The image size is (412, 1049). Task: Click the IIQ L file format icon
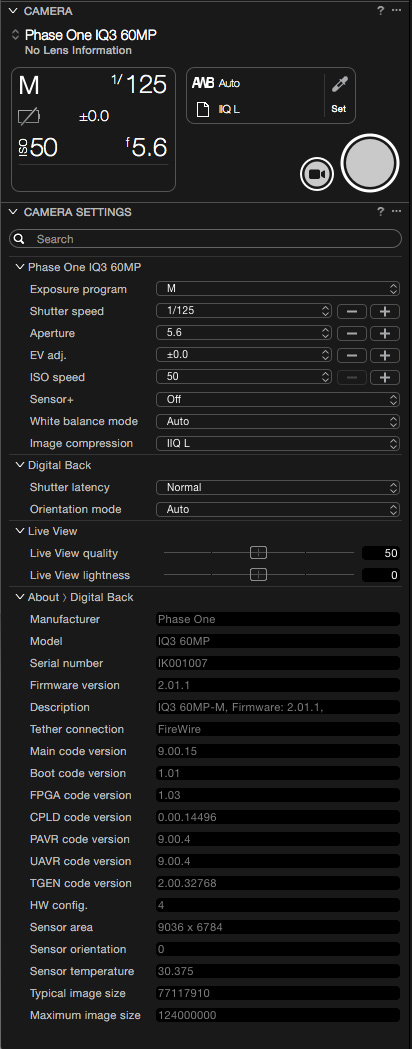[x=203, y=109]
